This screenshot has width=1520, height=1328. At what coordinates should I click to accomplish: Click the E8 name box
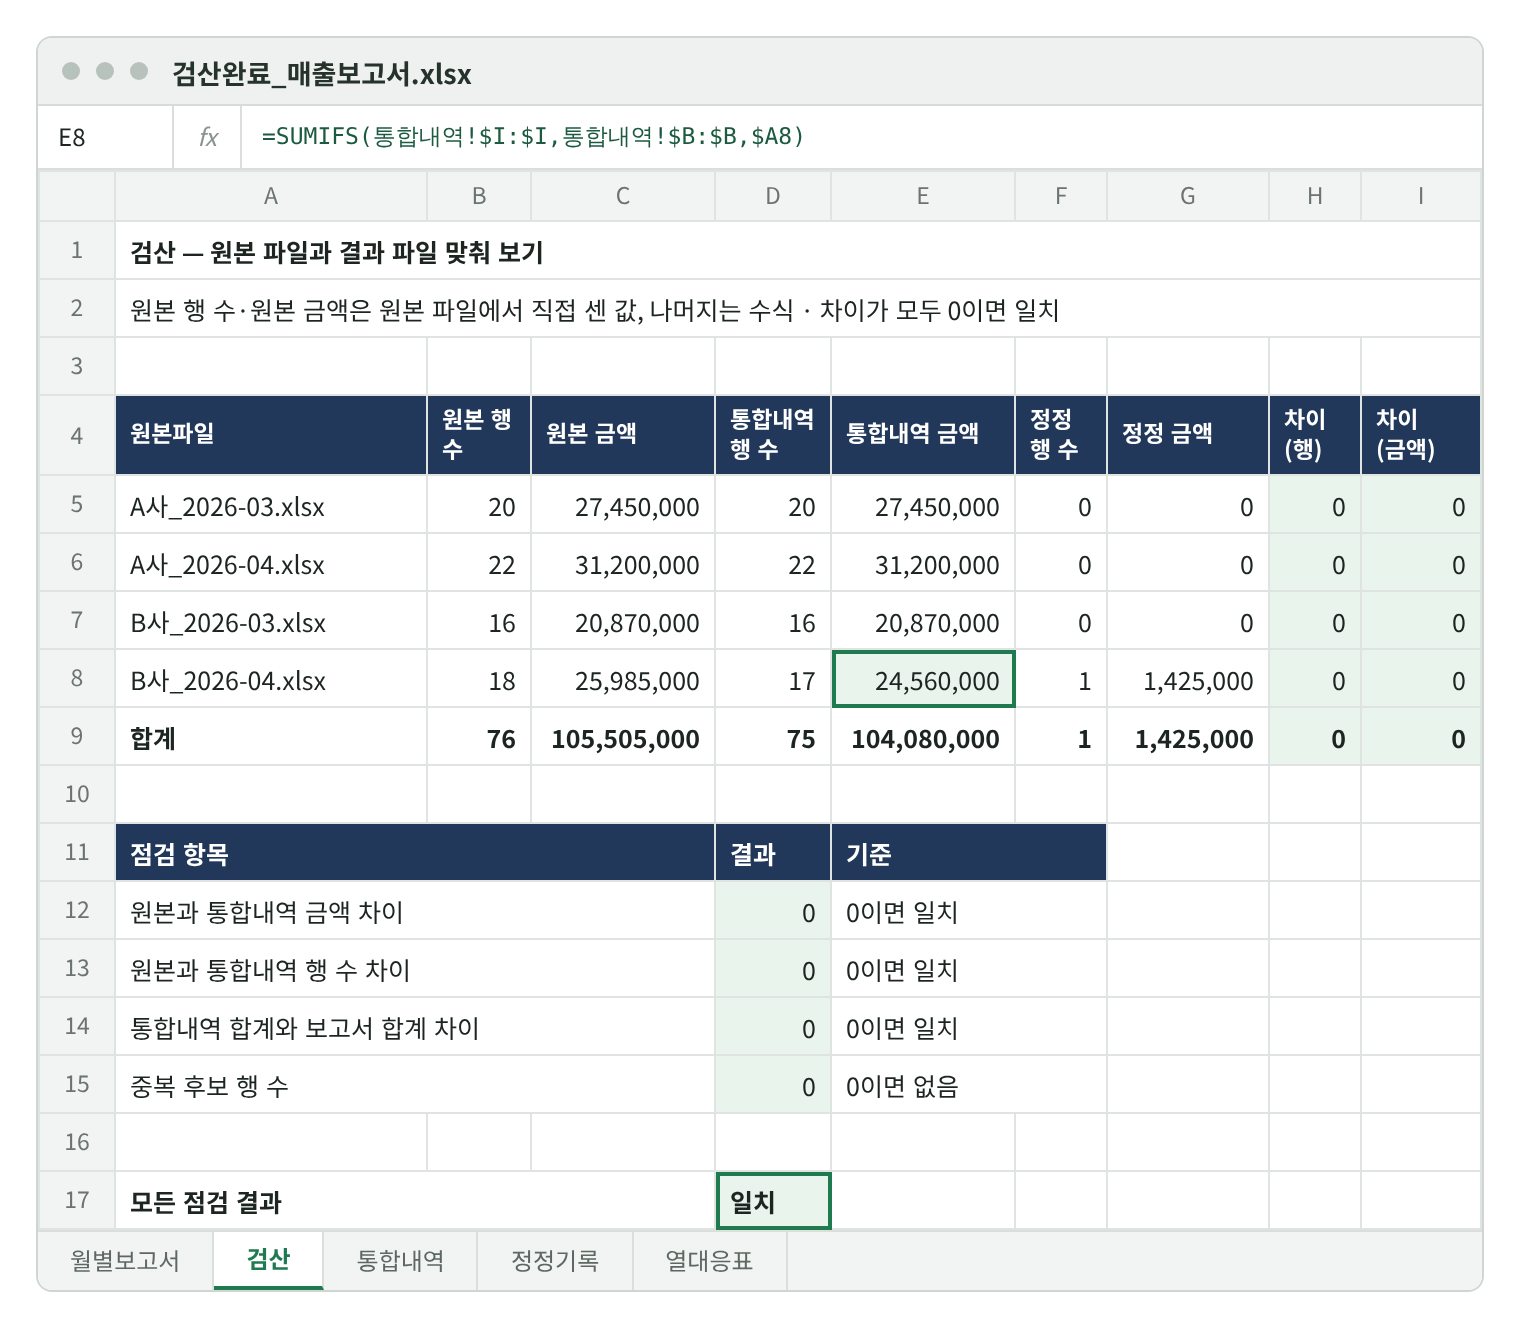[105, 137]
